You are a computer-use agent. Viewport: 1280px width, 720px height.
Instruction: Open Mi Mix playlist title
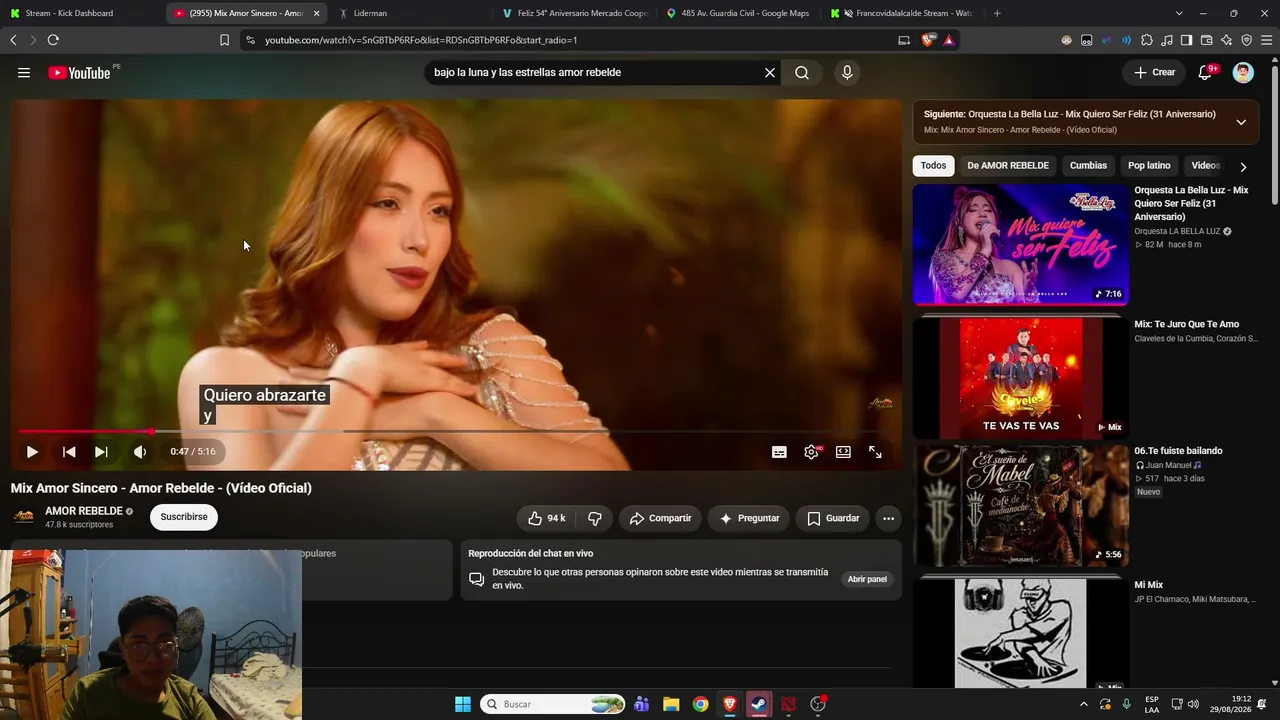1148,585
